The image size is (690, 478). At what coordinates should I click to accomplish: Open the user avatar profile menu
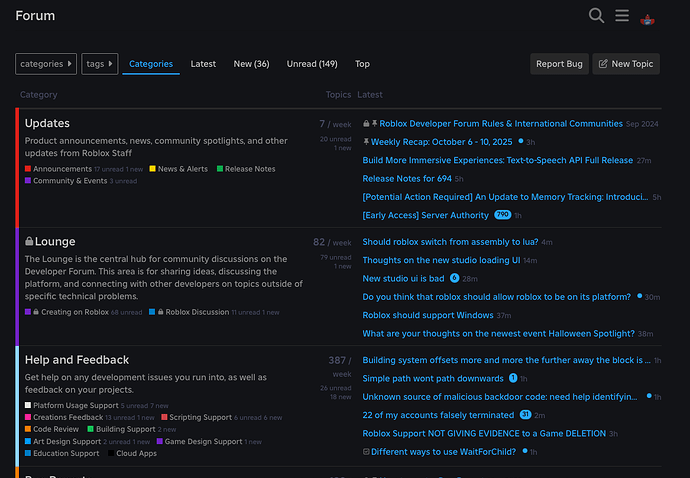tap(647, 20)
